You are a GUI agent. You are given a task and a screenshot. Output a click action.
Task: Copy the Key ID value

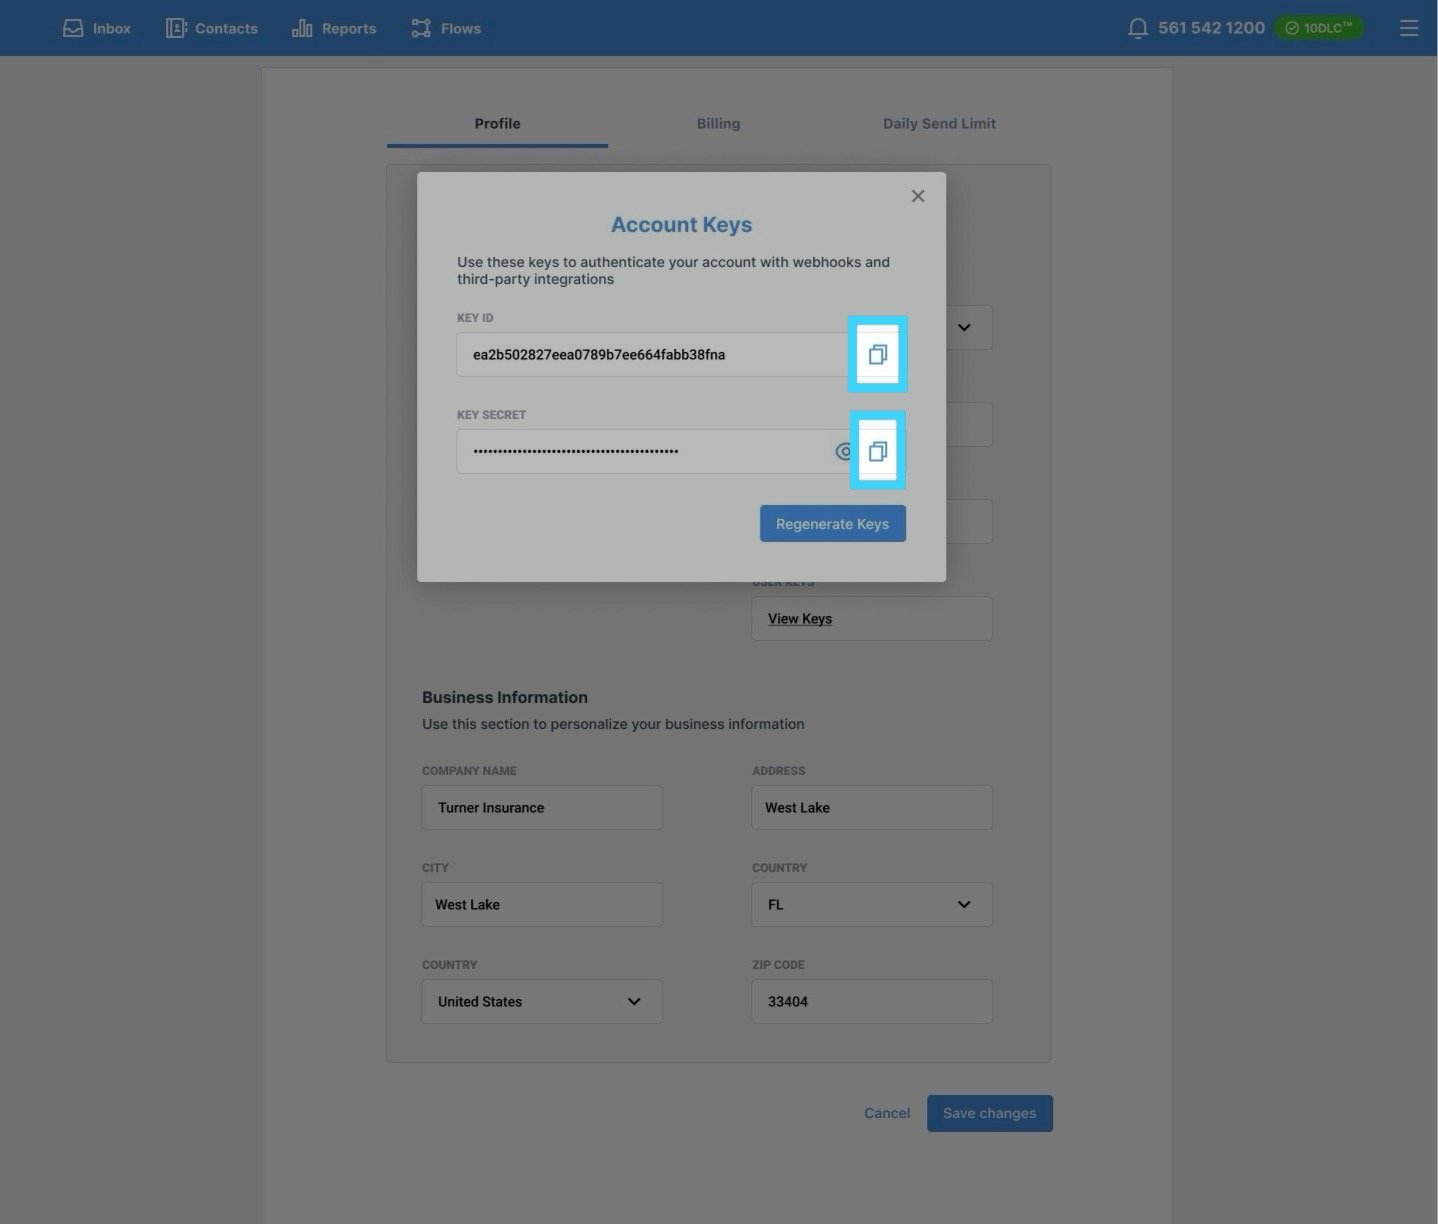(877, 354)
